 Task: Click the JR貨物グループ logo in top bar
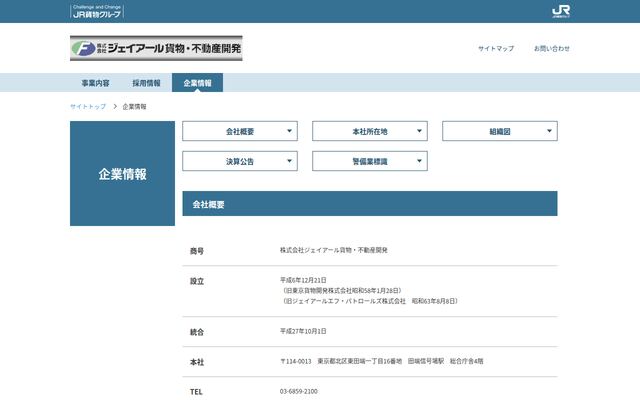click(x=97, y=11)
